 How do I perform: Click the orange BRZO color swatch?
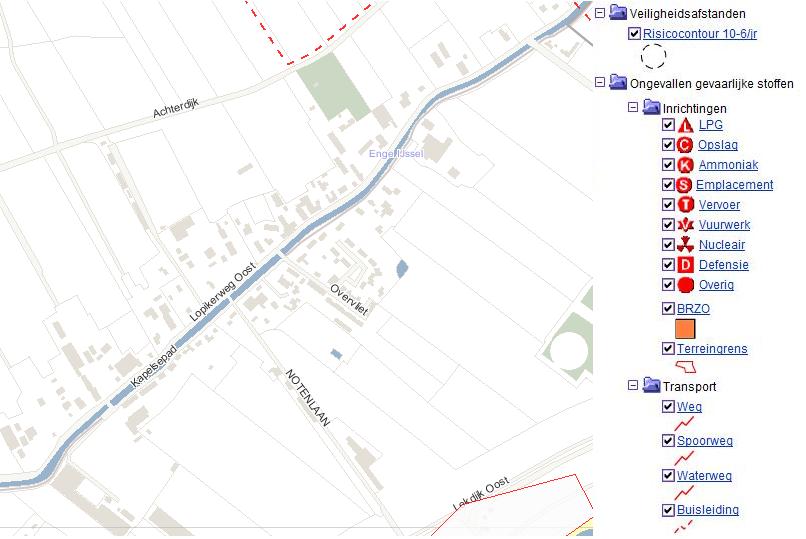685,328
